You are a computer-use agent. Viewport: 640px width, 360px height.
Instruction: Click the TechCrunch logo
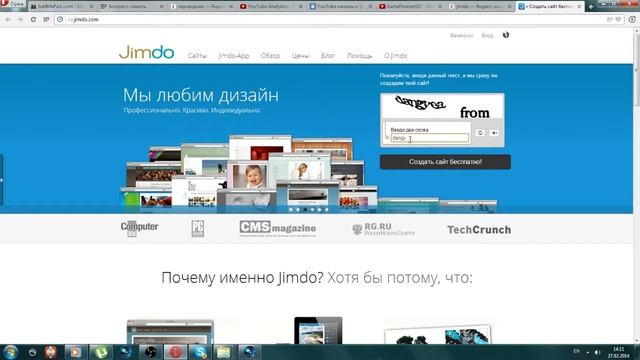coord(479,230)
